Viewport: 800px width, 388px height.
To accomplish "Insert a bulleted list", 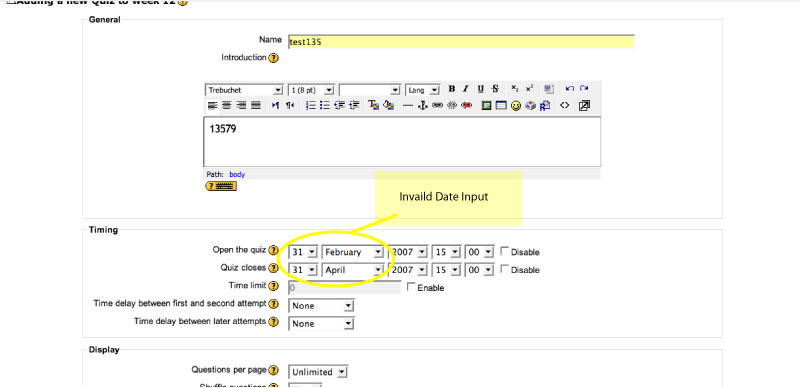I will pyautogui.click(x=324, y=105).
